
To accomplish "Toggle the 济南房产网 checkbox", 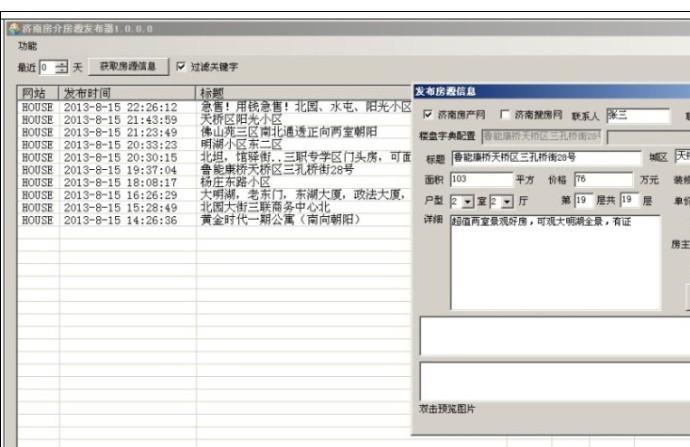I will point(427,114).
